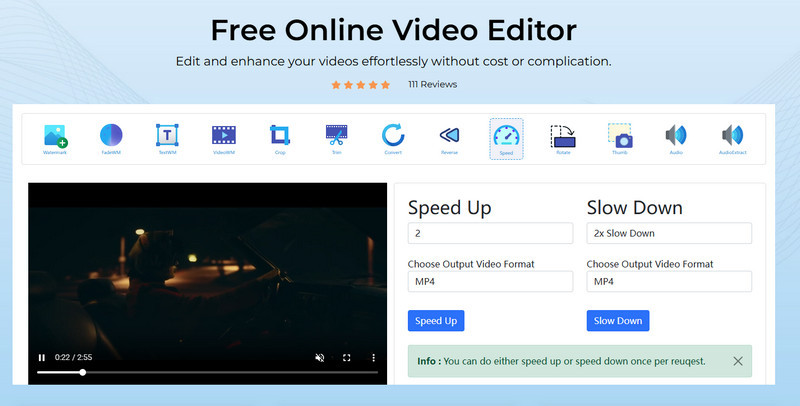This screenshot has height=406, width=800.
Task: Open Speed Up output format dropdown
Action: (490, 282)
